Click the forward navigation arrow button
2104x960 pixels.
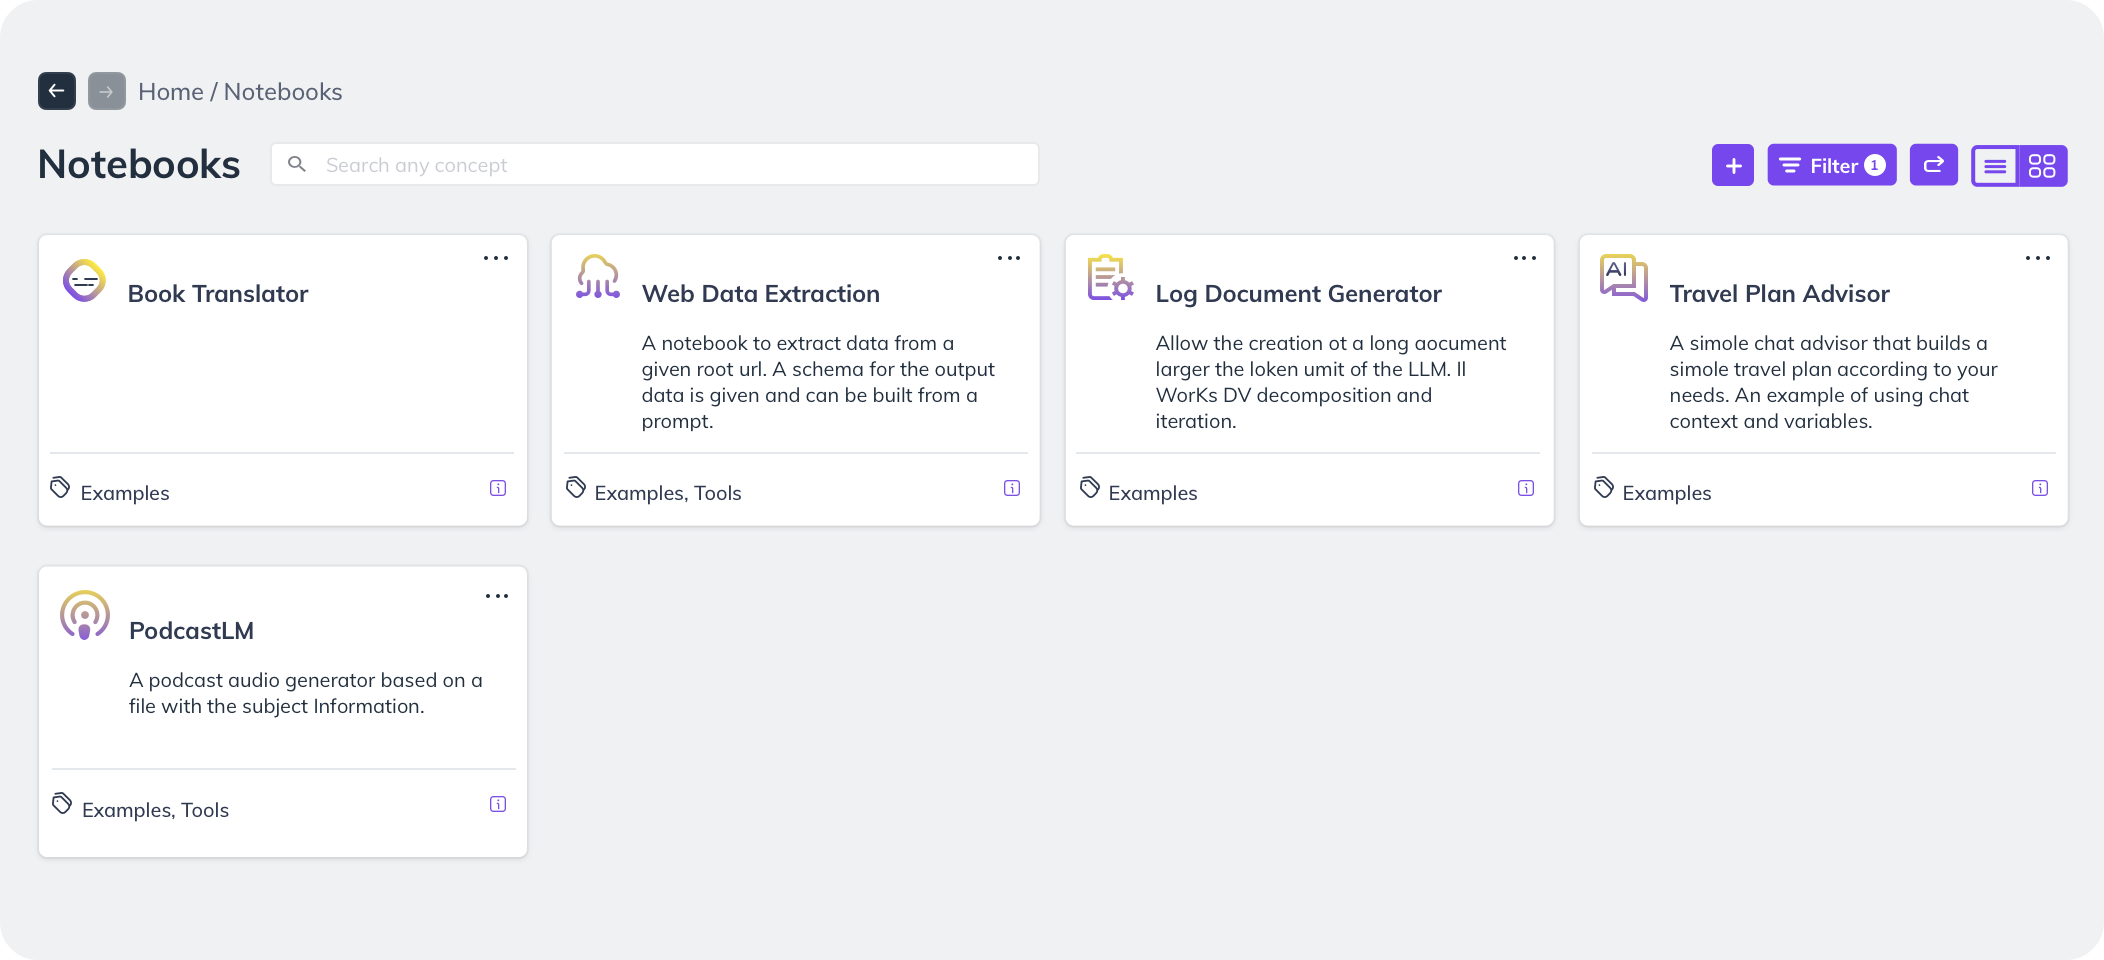coord(107,91)
